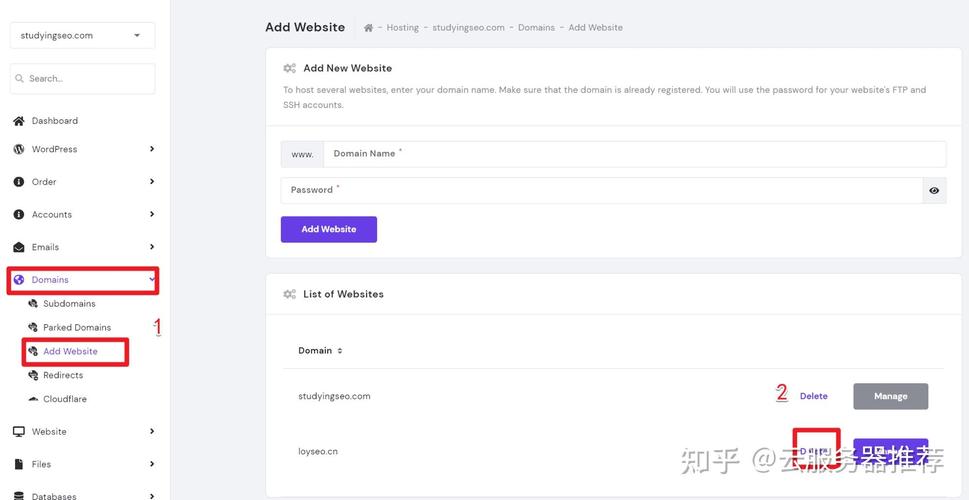Expand the WordPress menu chevron
This screenshot has height=500, width=969.
152,149
